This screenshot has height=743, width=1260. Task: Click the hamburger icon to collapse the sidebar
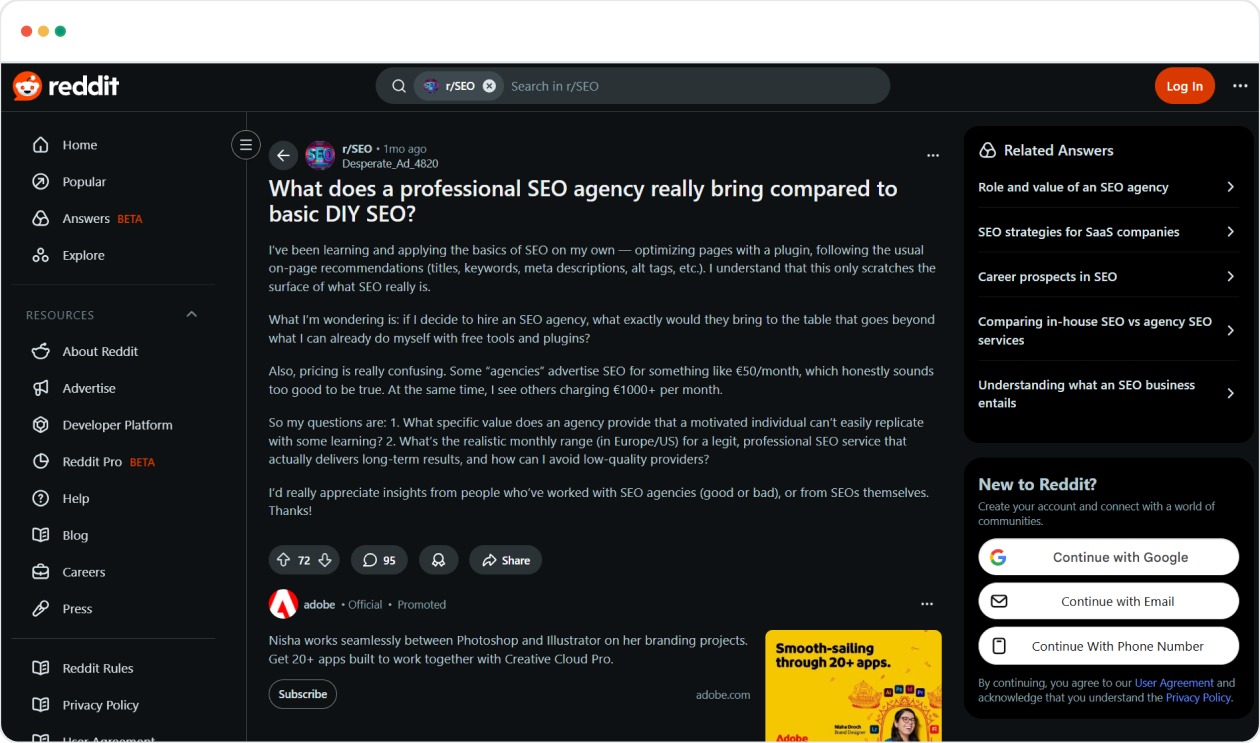click(245, 144)
